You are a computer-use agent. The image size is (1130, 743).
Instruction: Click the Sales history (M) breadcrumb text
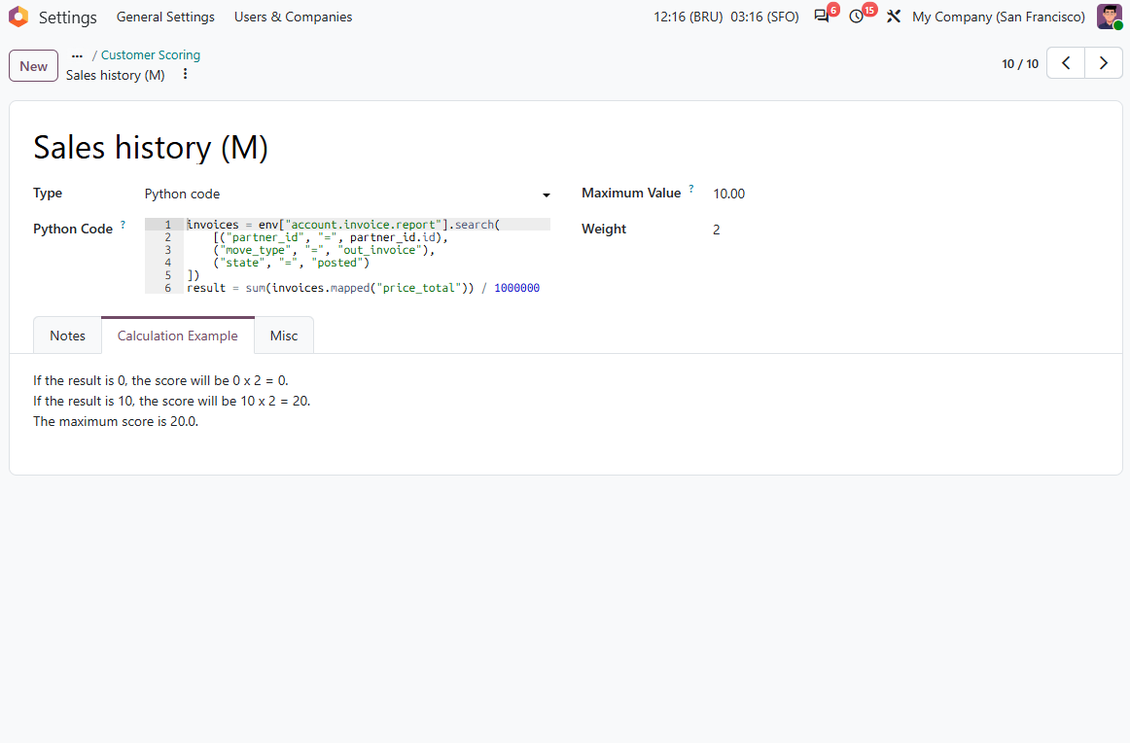tap(115, 75)
